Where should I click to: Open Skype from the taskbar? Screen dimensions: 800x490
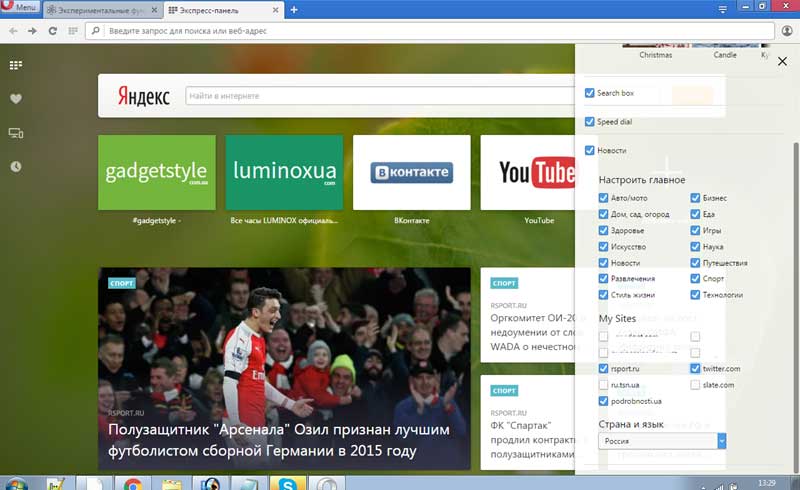point(288,484)
